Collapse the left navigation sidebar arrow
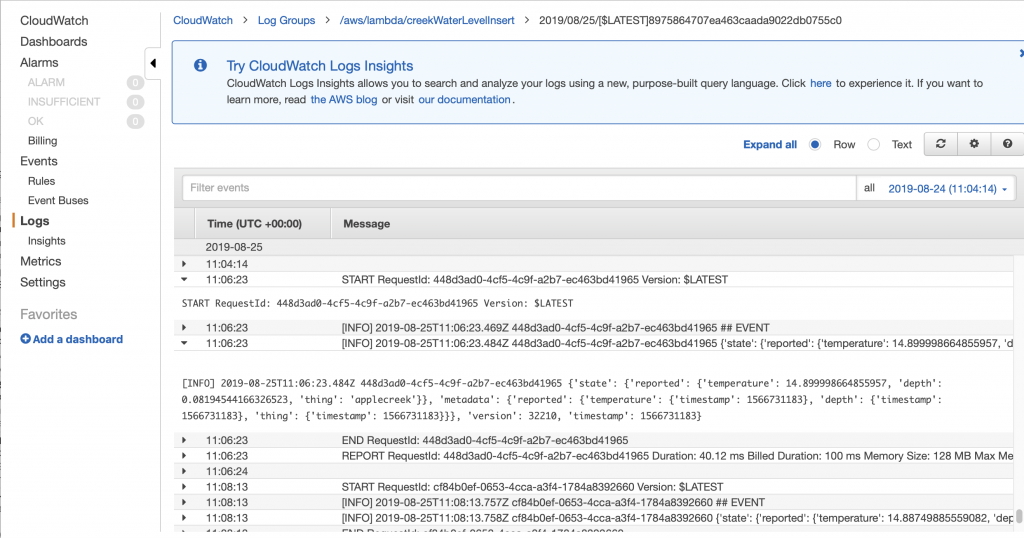The height and width of the screenshot is (538, 1024). click(x=153, y=63)
